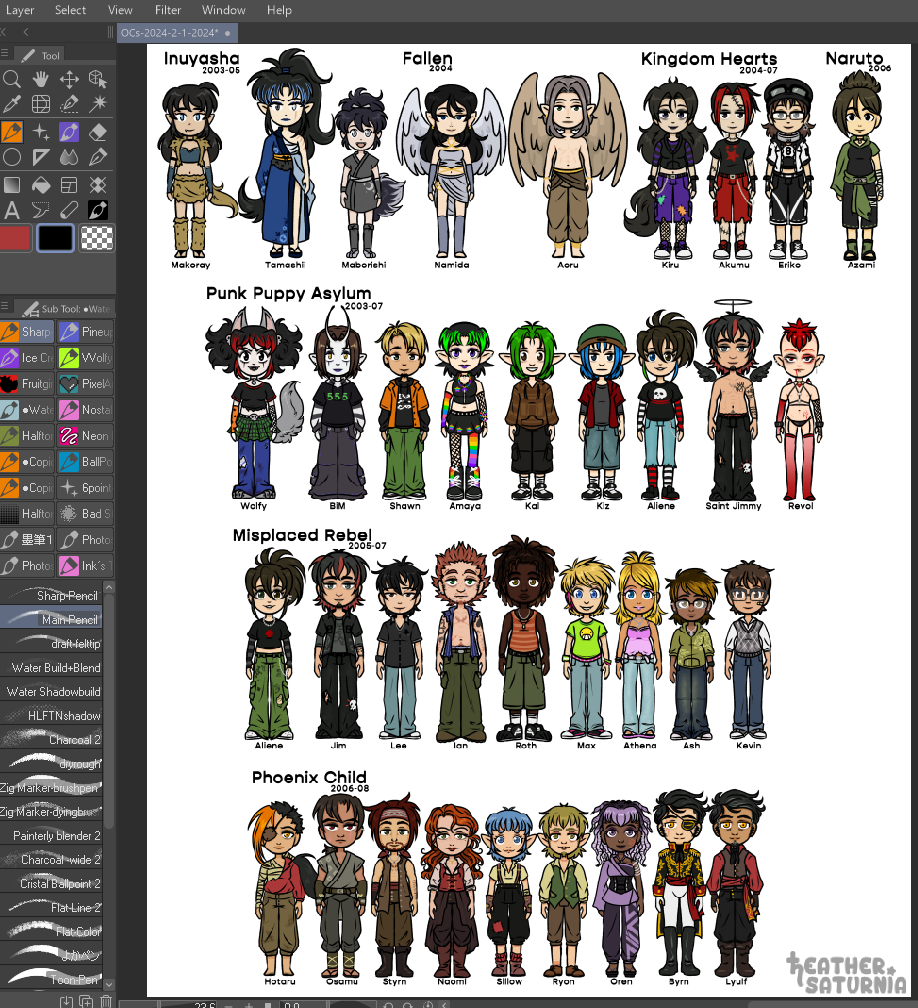This screenshot has width=918, height=1008.
Task: Select the triangle Ruler tool
Action: pos(40,157)
